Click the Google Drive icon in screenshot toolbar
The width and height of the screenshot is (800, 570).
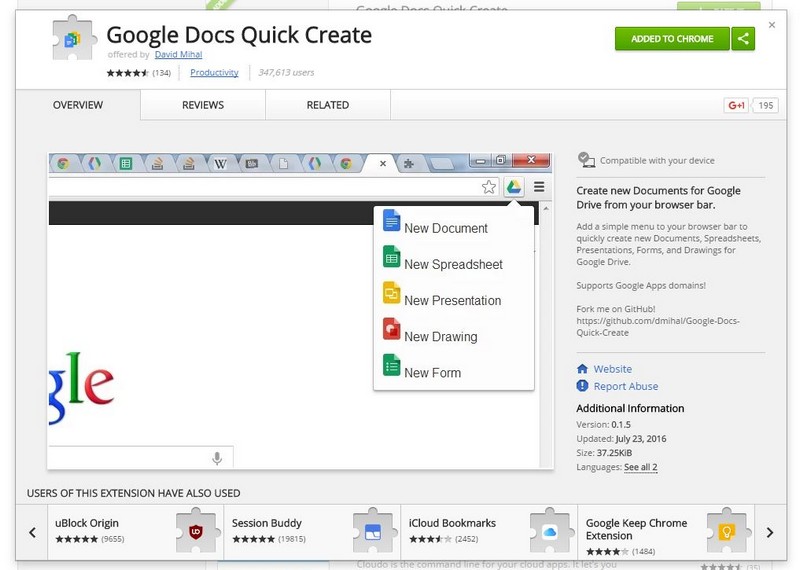[x=514, y=187]
